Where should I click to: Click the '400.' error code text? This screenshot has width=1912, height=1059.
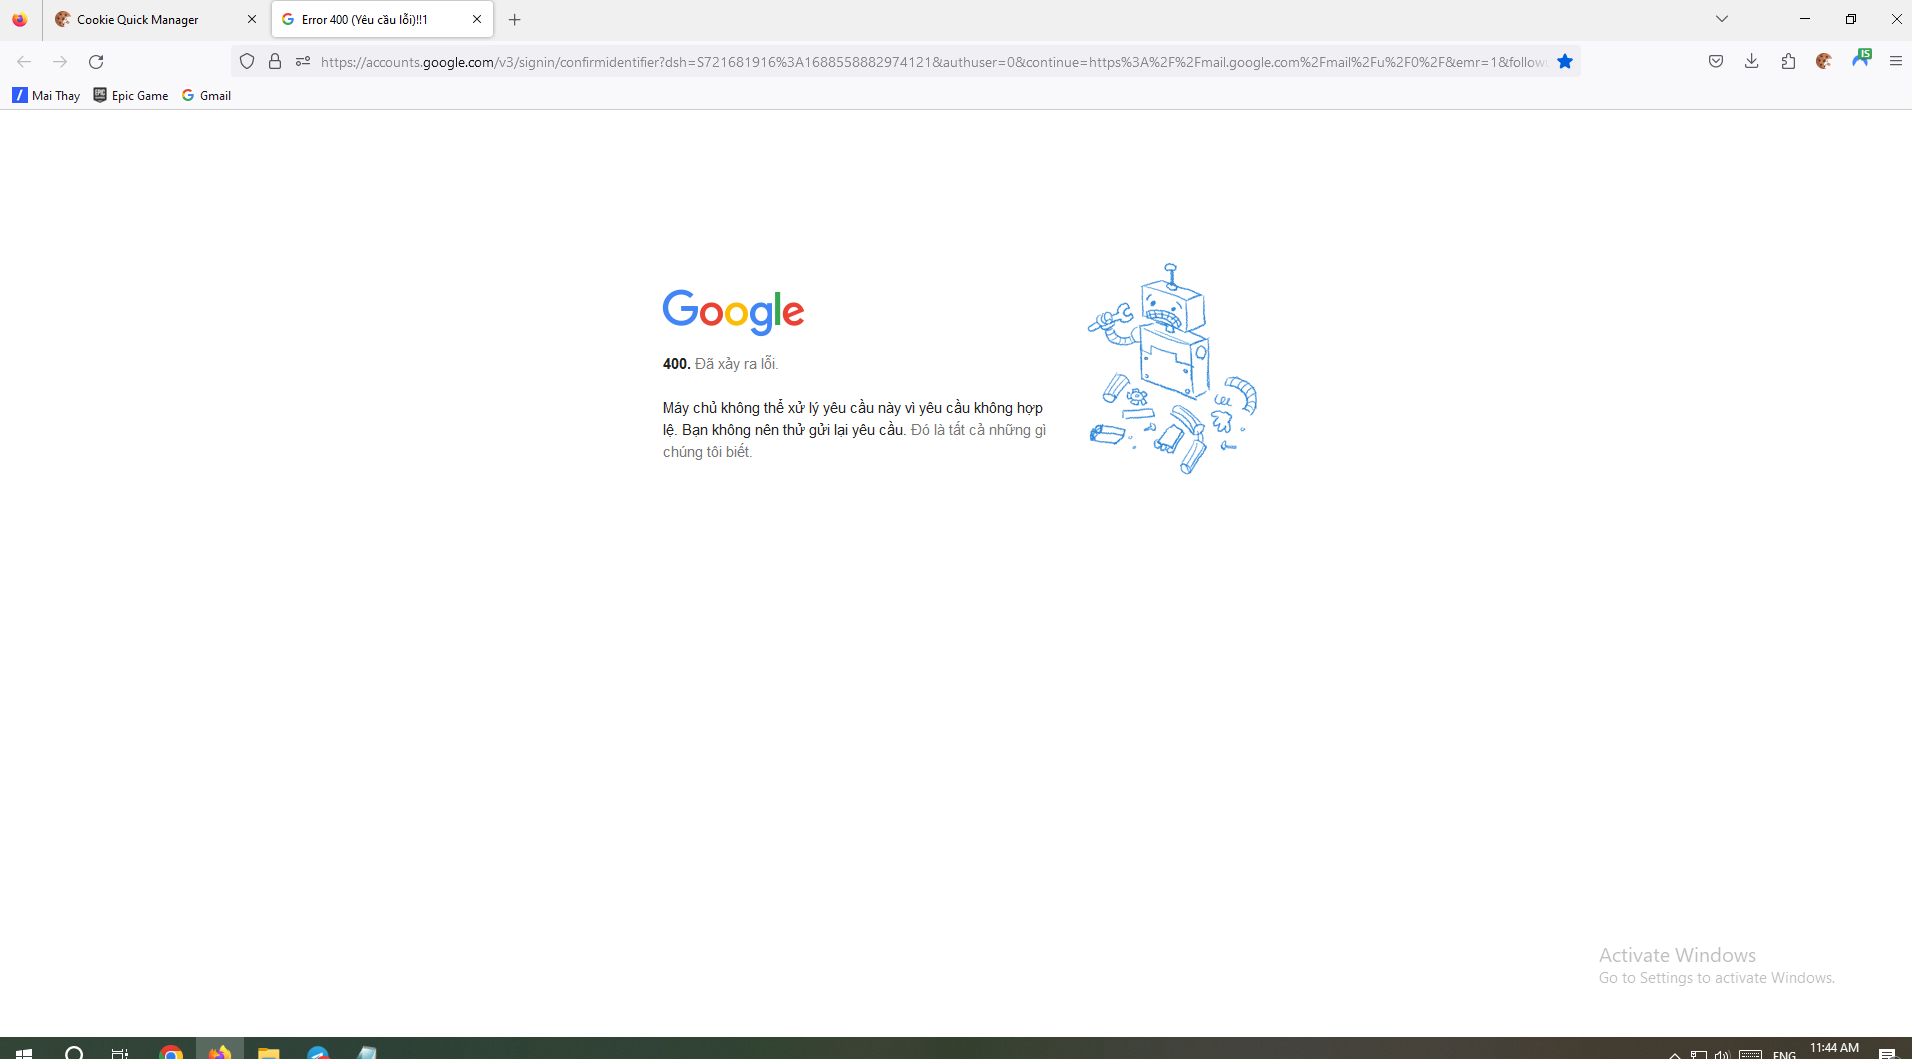tap(676, 364)
